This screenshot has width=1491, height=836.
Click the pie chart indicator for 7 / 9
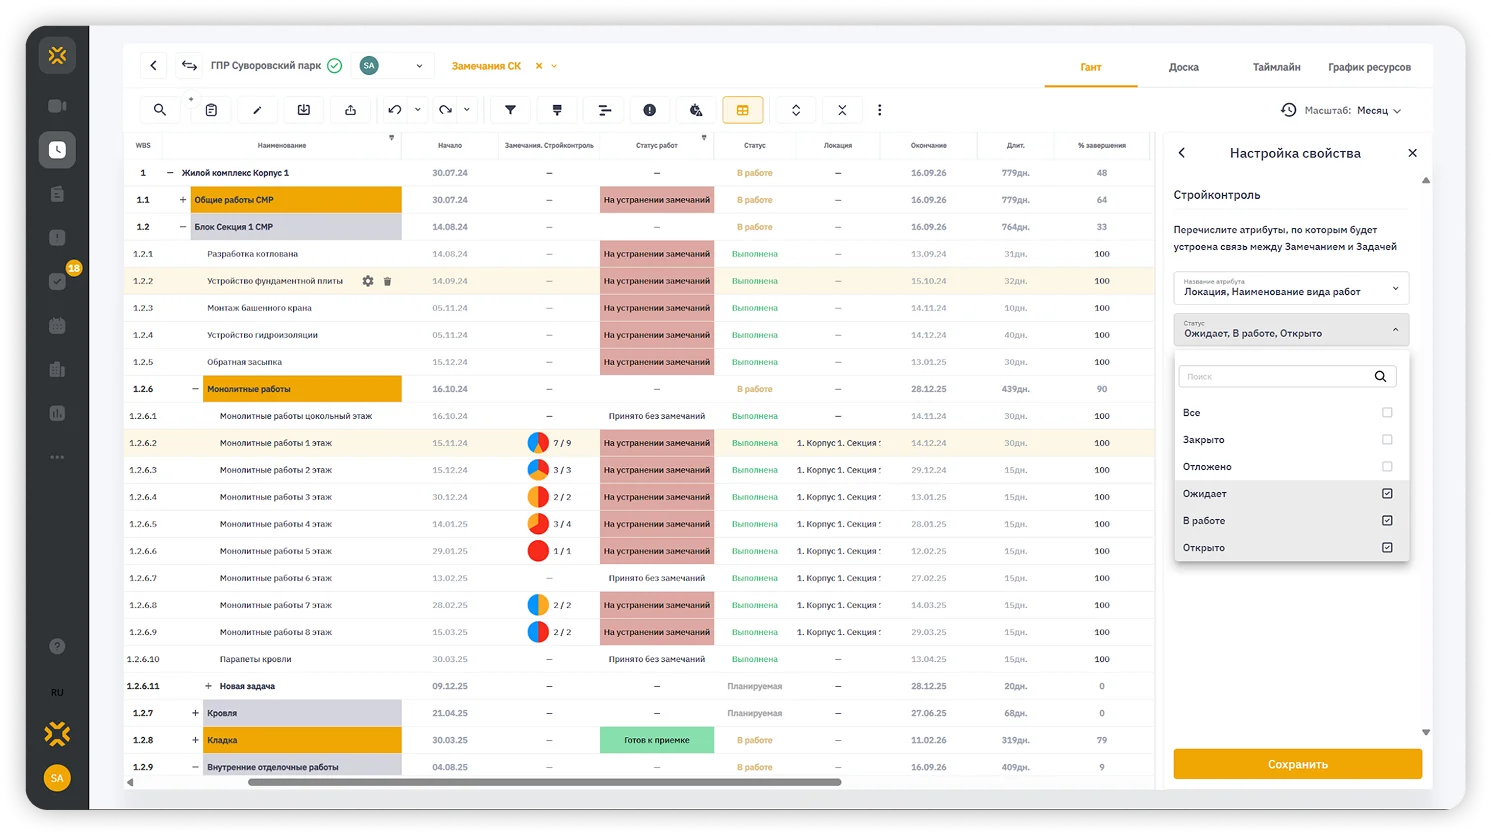(x=538, y=443)
